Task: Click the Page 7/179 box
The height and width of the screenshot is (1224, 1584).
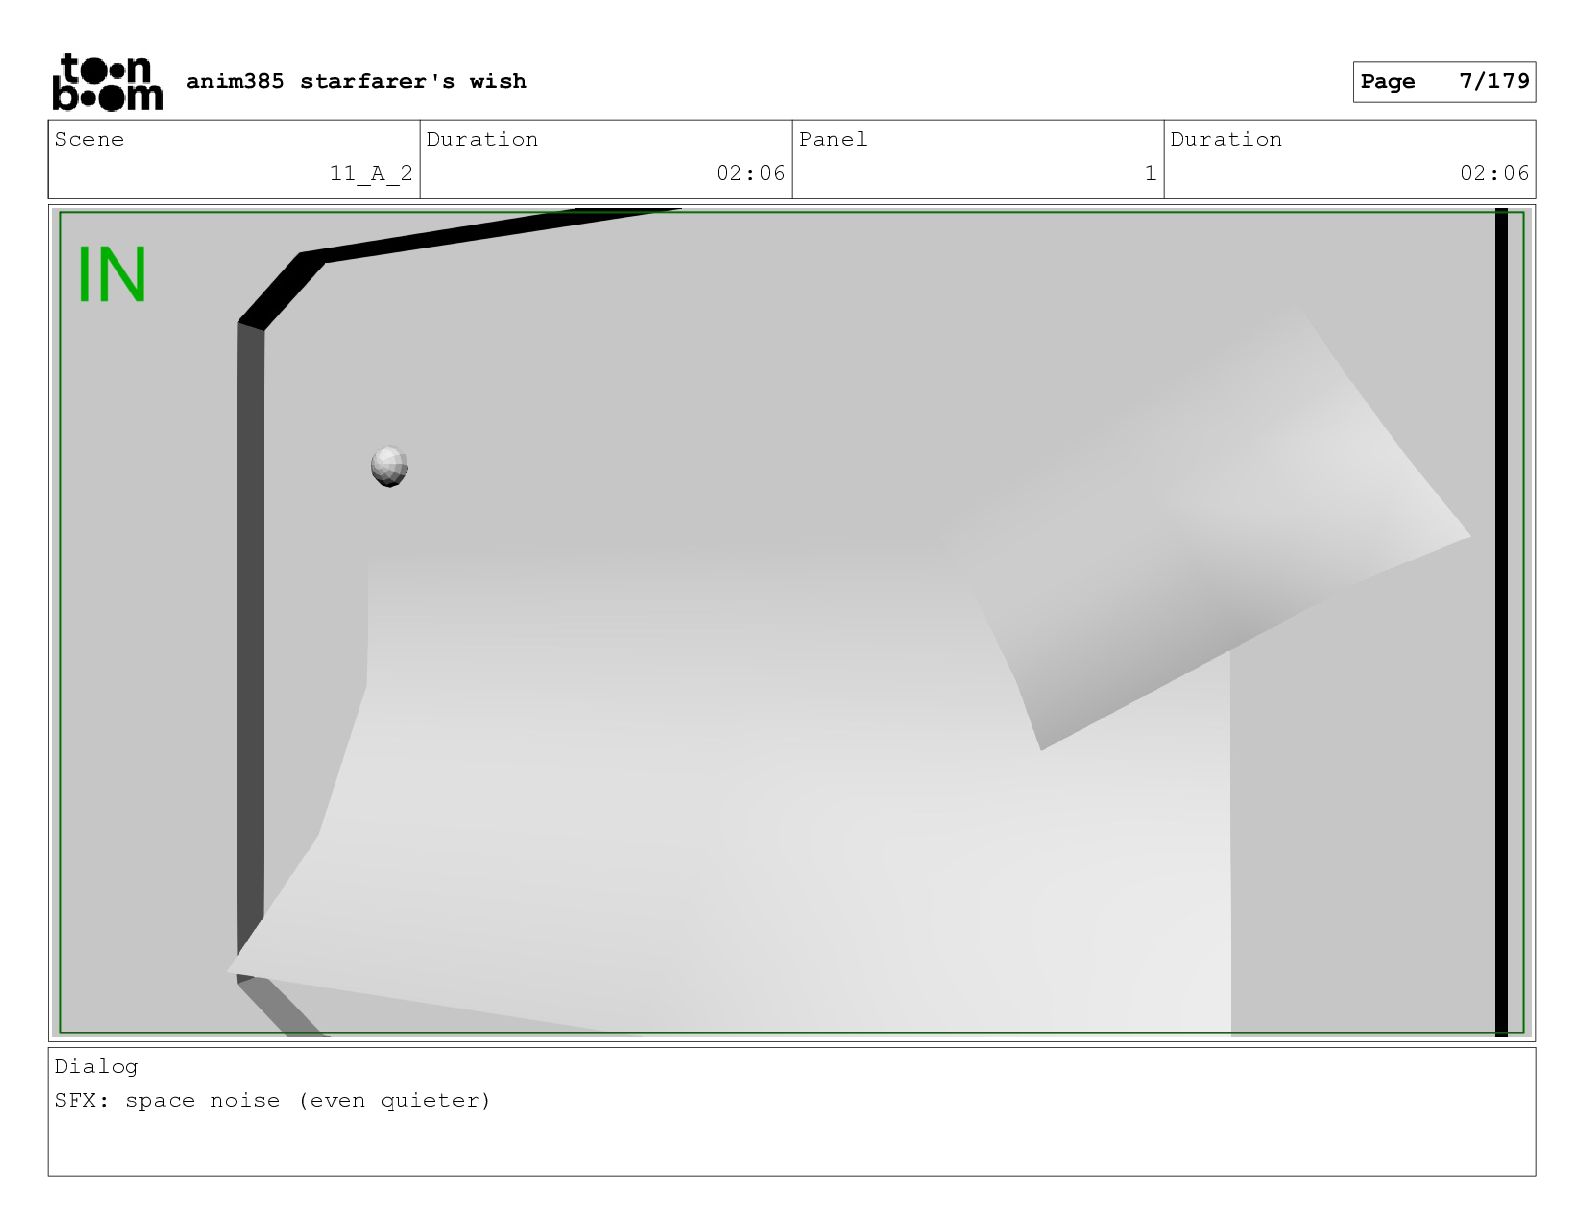Action: click(1444, 82)
